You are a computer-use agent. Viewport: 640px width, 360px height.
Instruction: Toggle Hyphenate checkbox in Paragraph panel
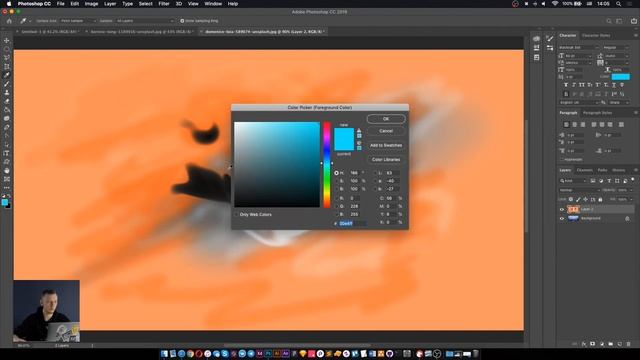coord(562,160)
